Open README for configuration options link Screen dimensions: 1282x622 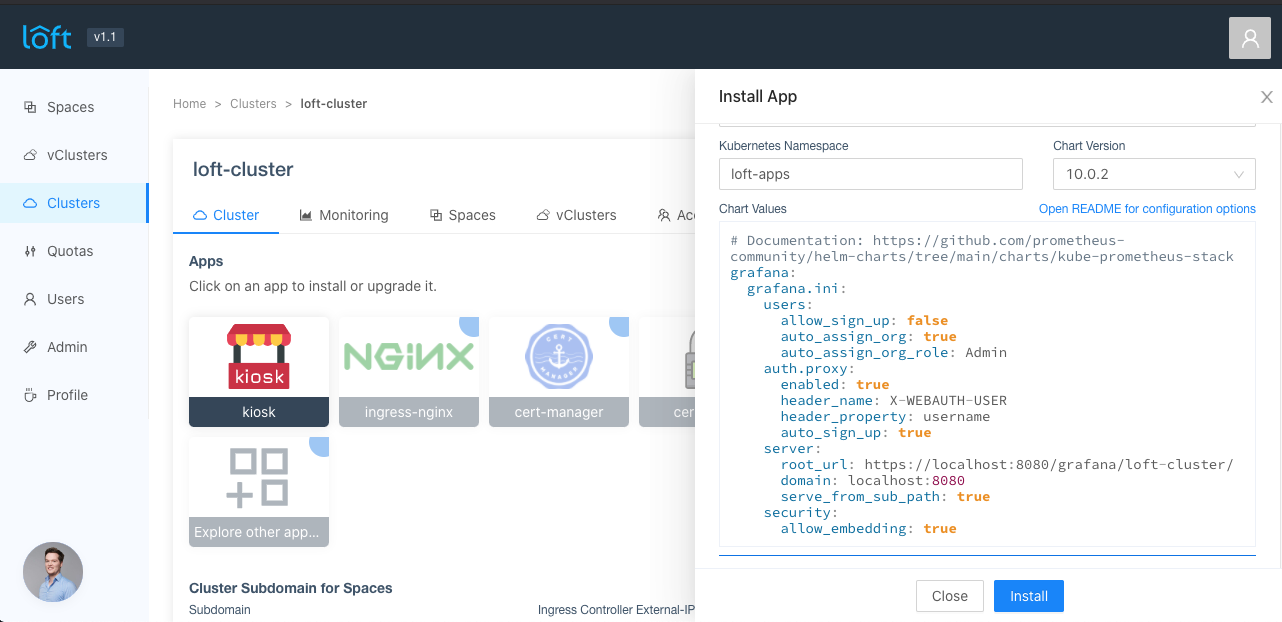point(1147,209)
